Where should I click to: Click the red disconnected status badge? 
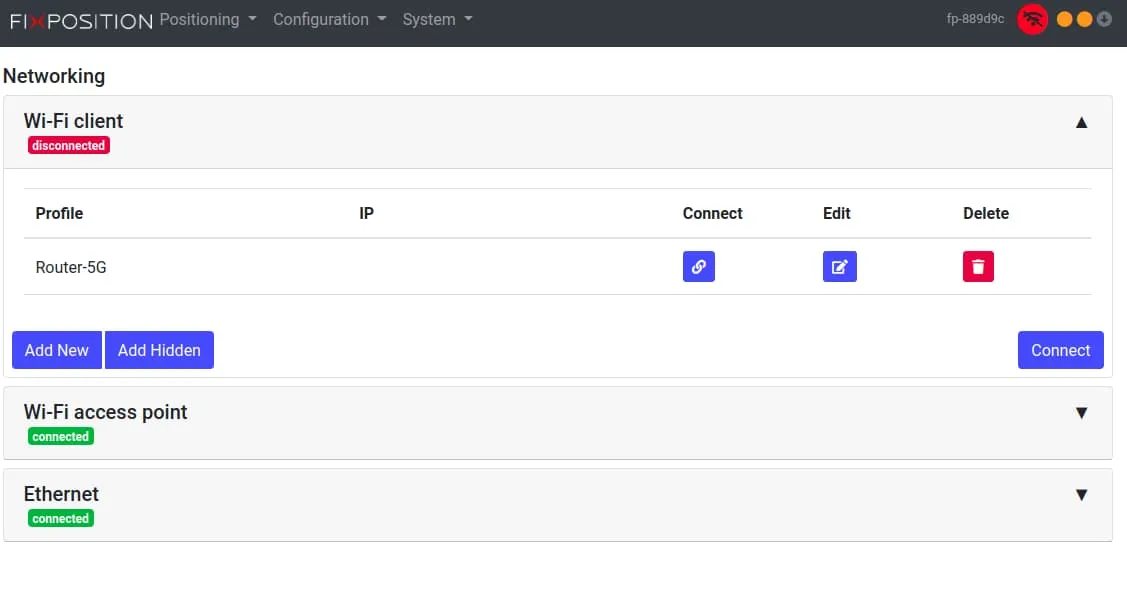click(68, 146)
